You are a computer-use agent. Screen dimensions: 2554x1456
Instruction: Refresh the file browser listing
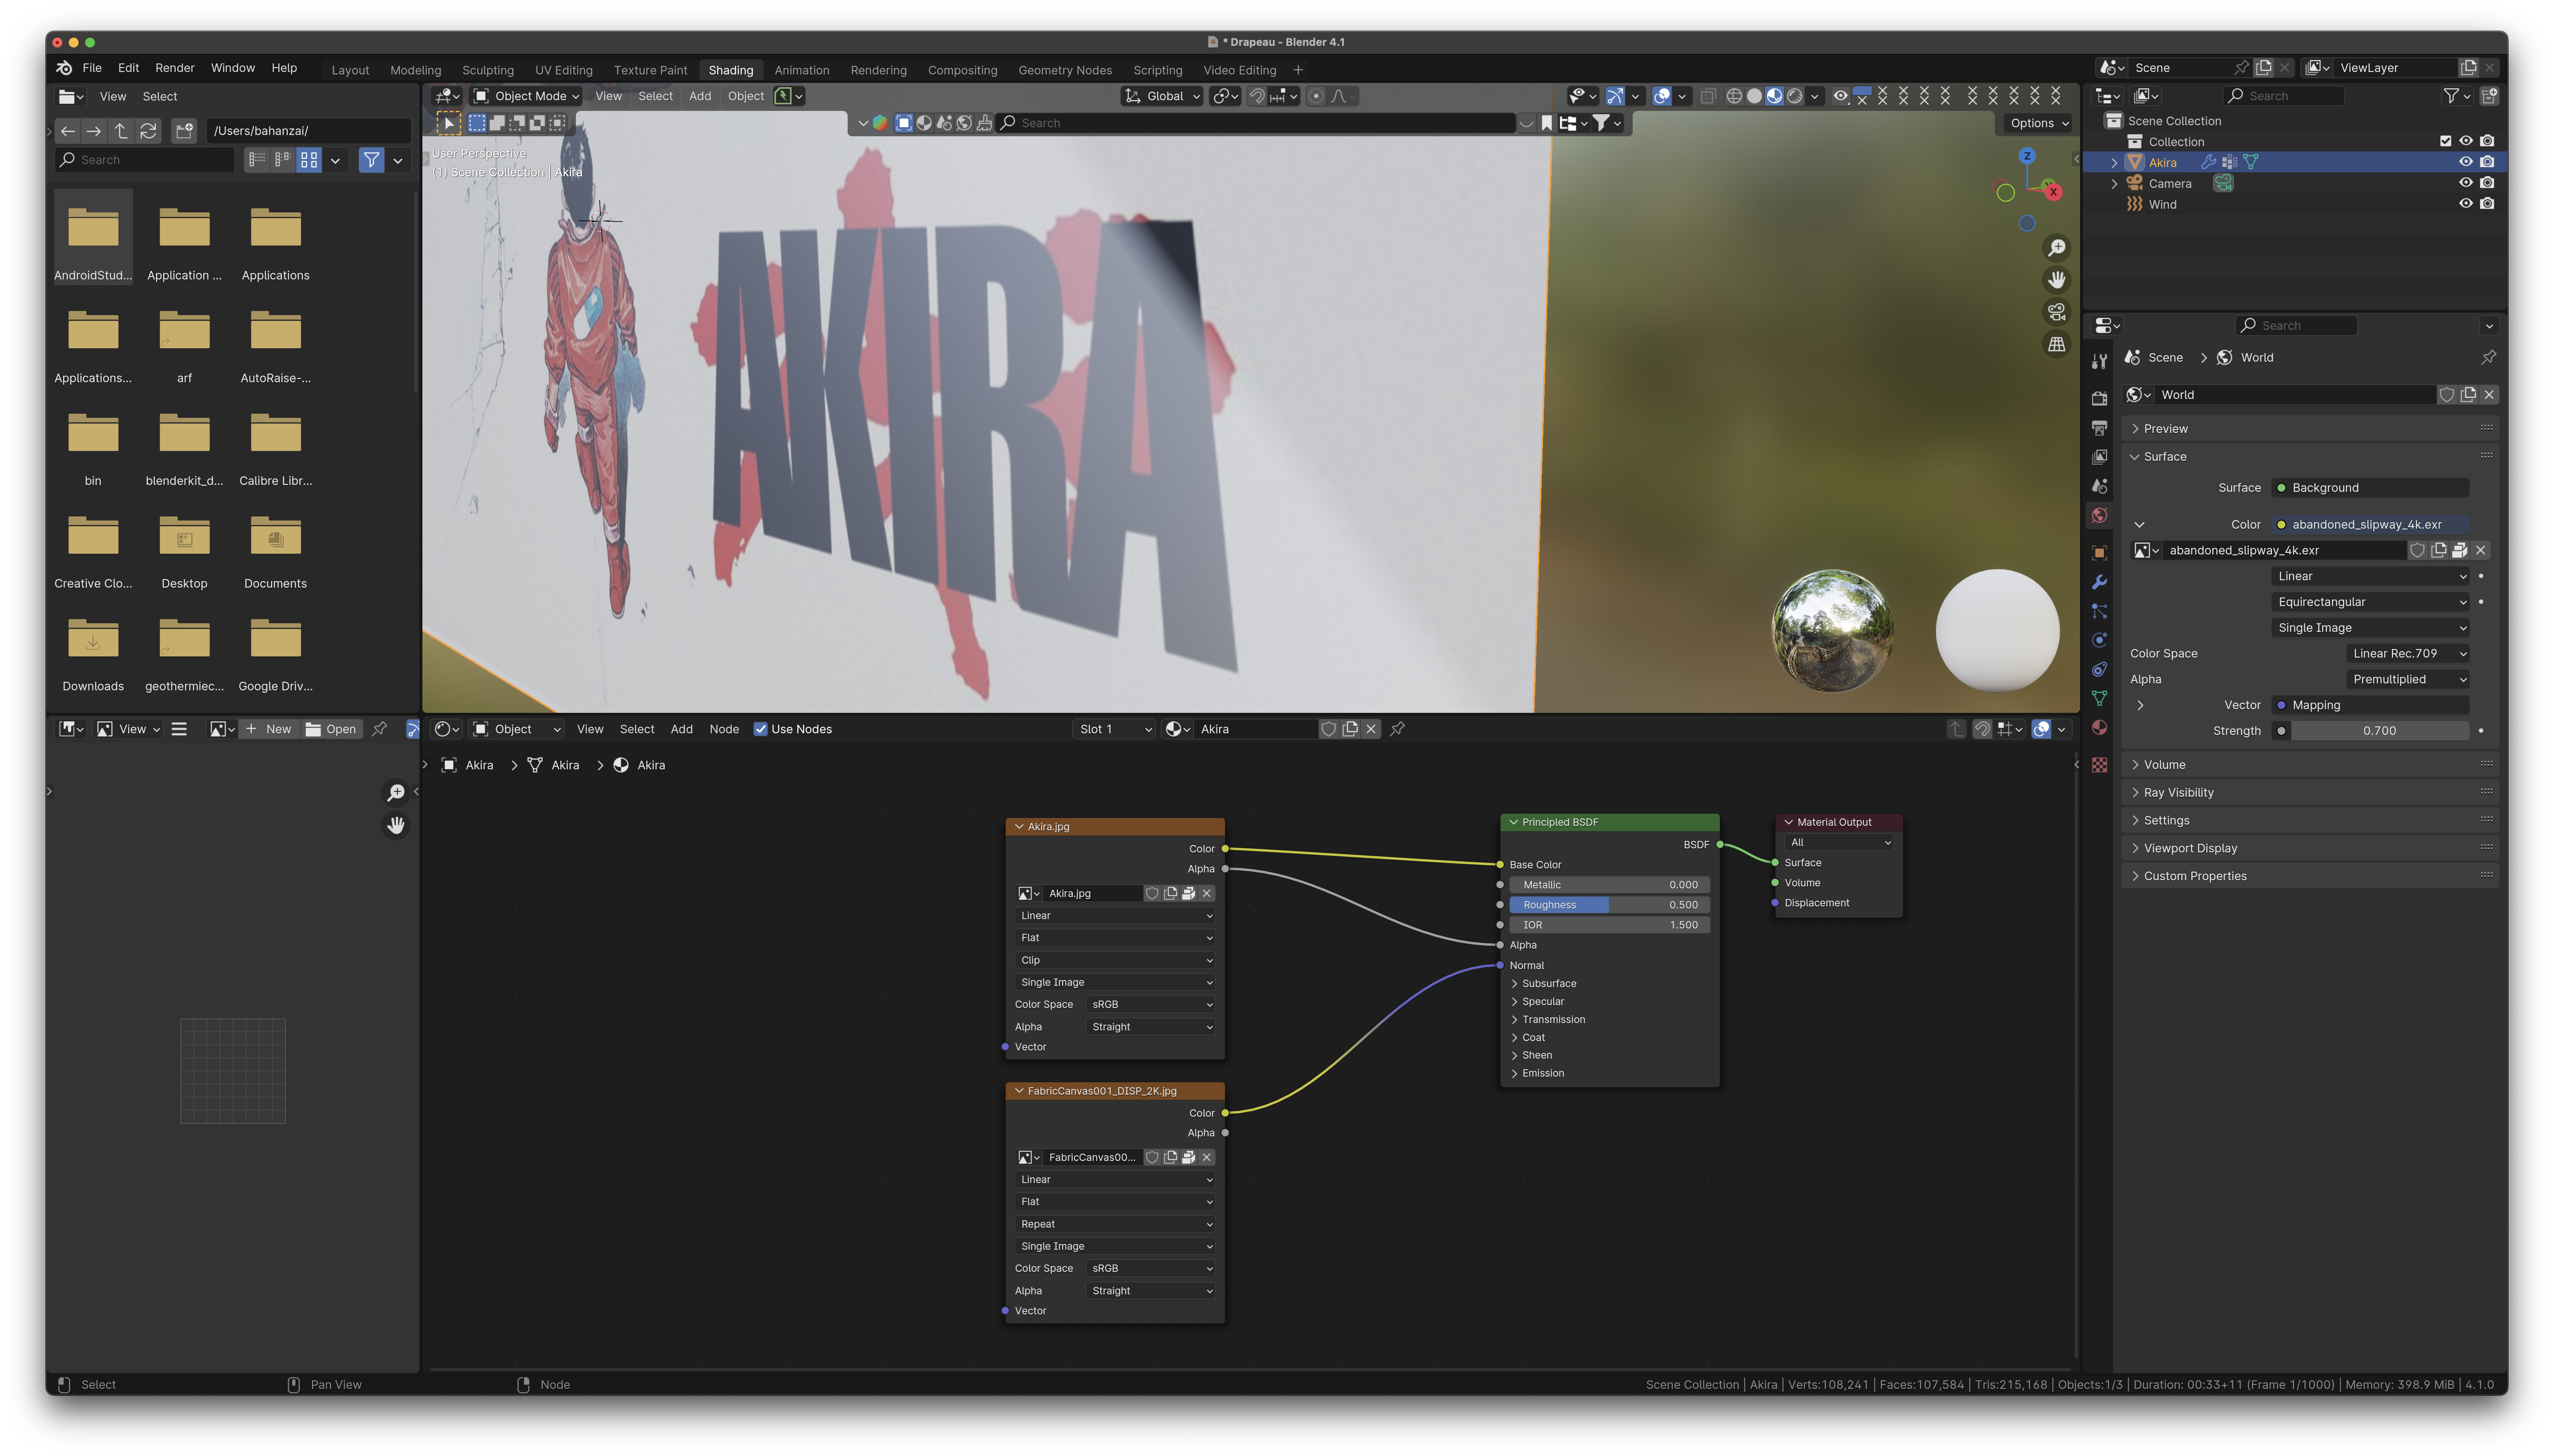tap(148, 131)
